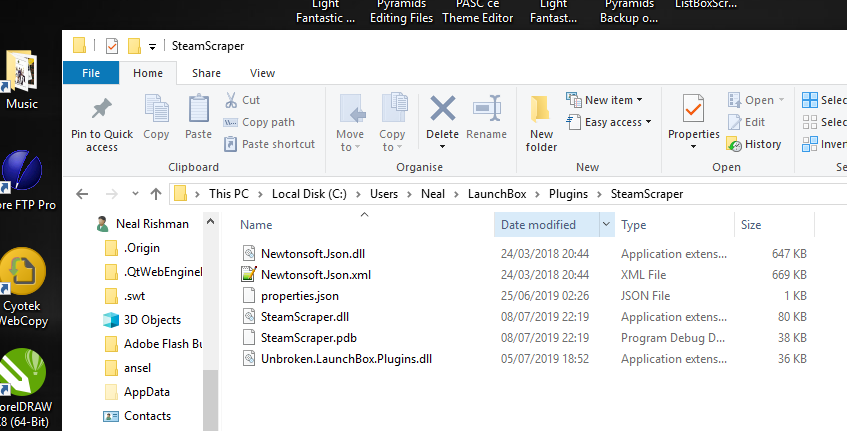Open the New item dropdown

604,100
